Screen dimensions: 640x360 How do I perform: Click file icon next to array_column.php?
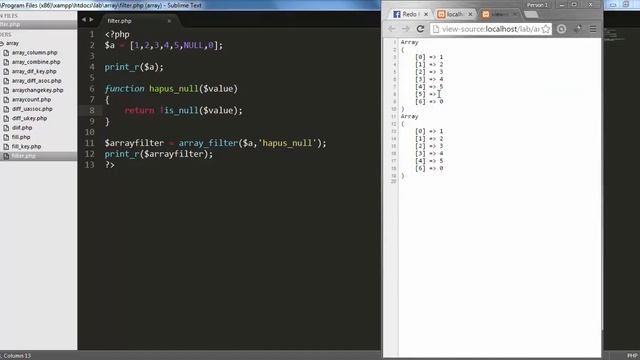6,53
